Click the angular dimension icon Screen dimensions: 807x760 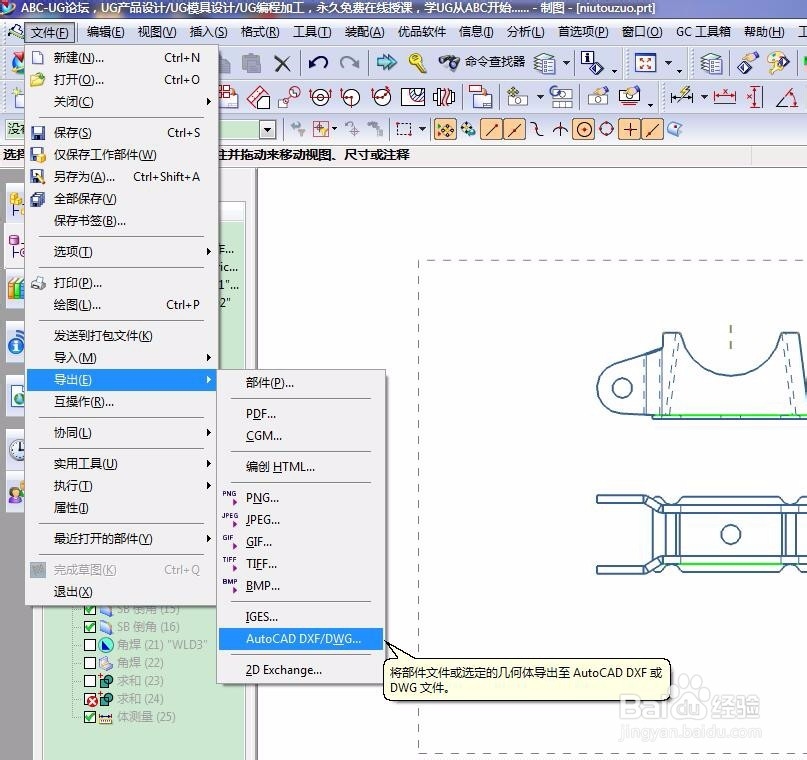(787, 97)
